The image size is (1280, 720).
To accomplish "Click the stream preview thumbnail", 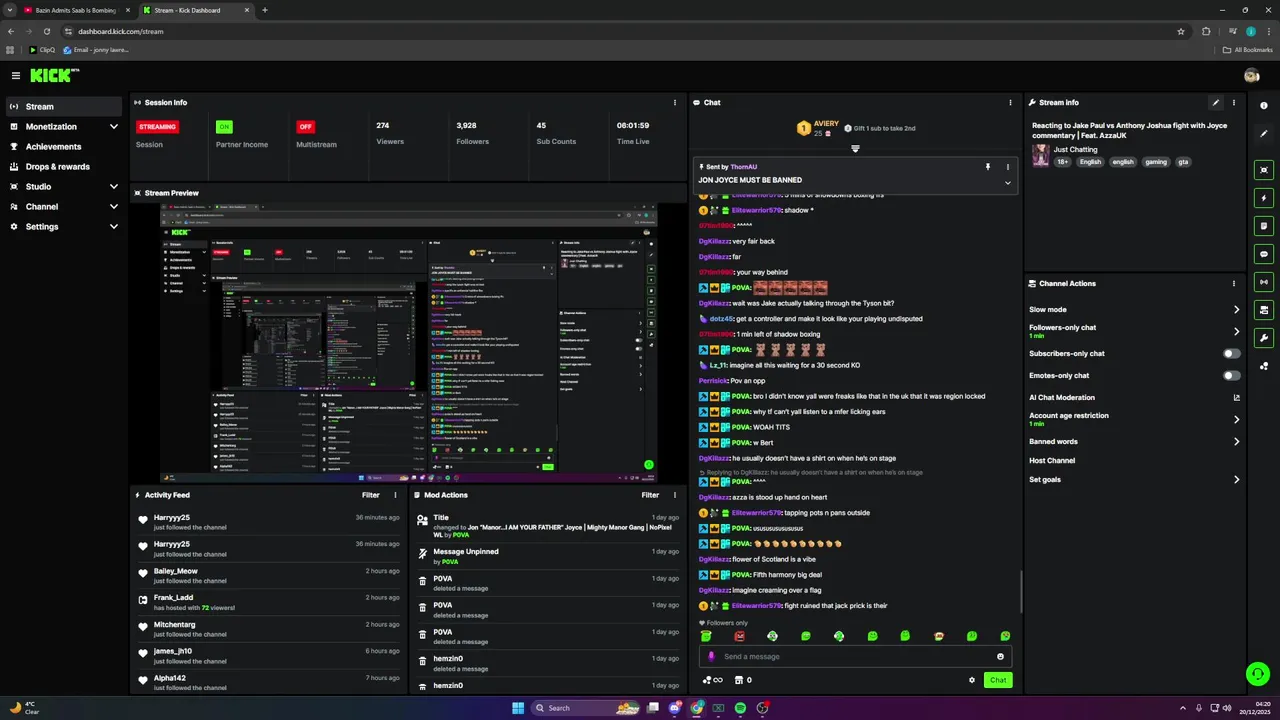I will point(409,343).
